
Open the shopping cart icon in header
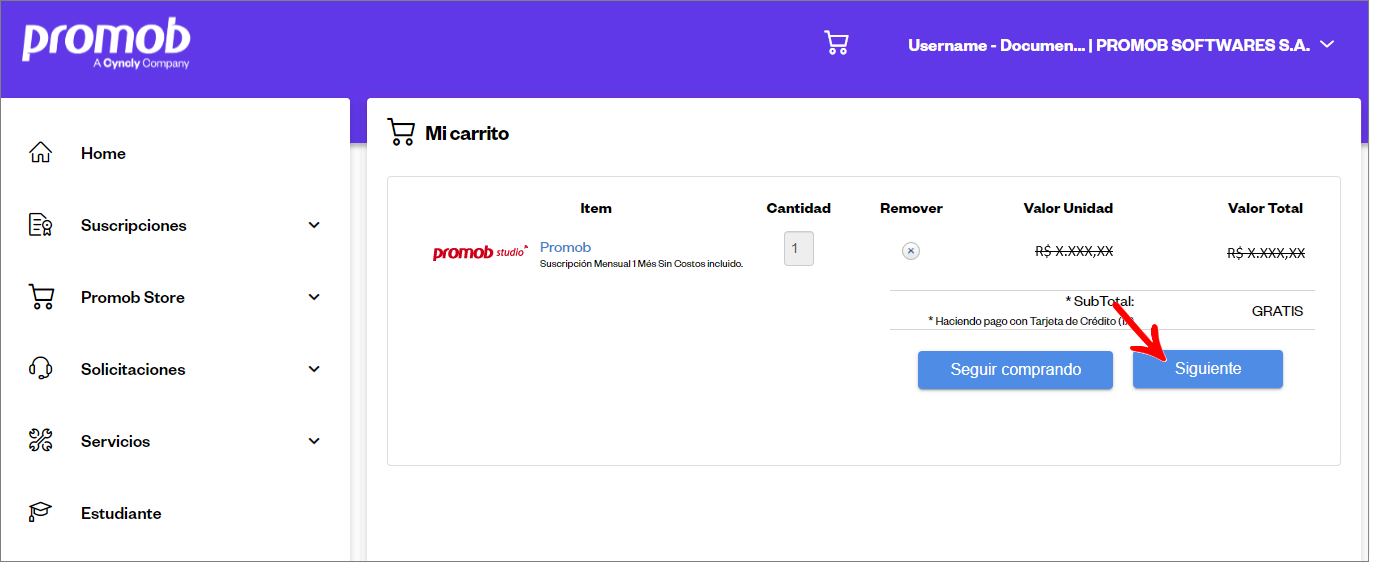coord(836,43)
